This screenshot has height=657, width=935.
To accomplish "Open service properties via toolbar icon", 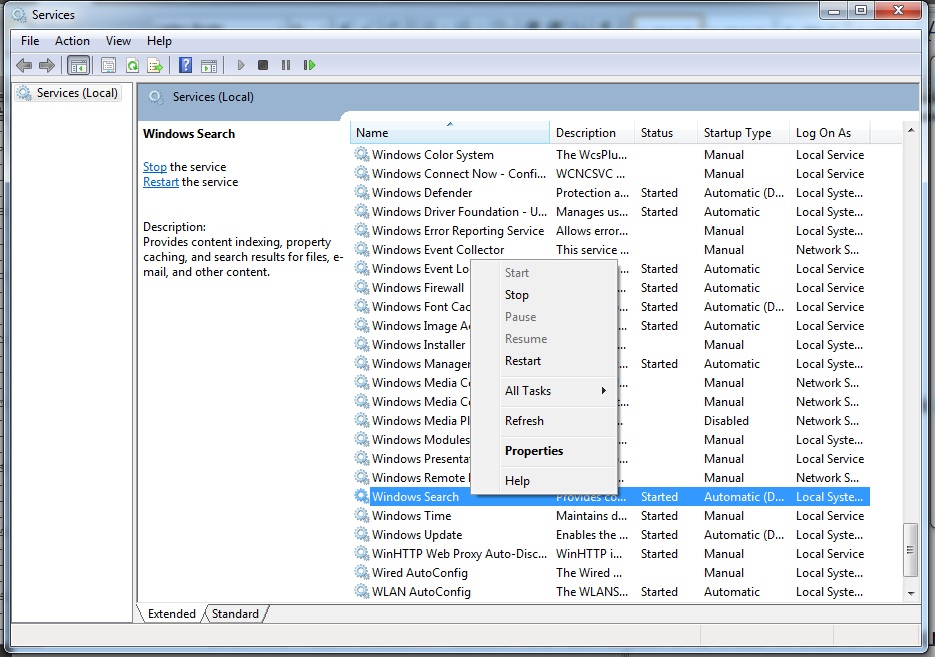I will pos(107,64).
